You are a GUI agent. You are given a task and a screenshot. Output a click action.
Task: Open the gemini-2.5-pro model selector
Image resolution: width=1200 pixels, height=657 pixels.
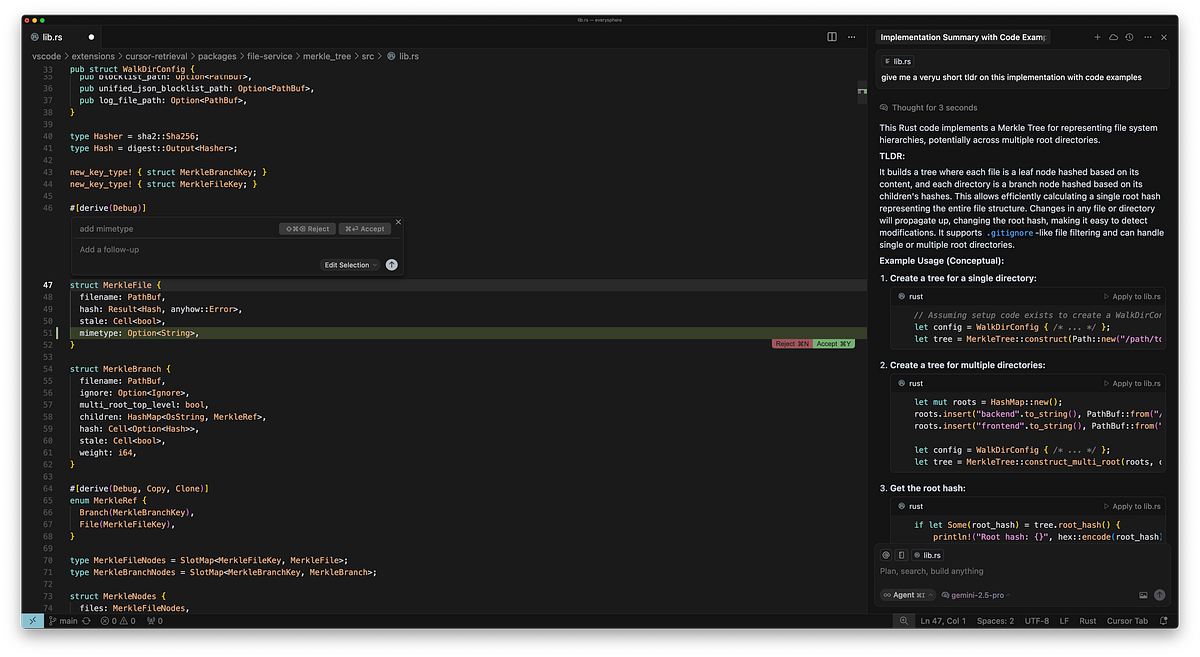click(974, 594)
